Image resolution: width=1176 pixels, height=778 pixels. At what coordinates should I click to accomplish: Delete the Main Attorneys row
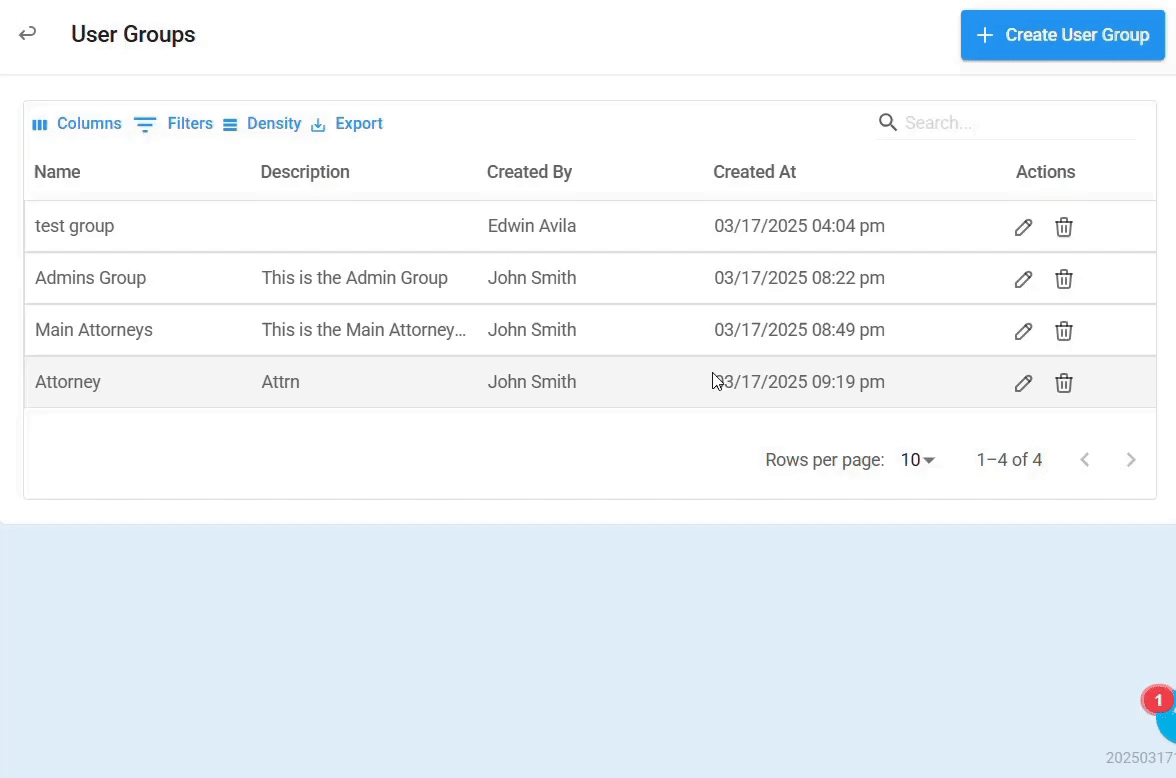(x=1064, y=331)
